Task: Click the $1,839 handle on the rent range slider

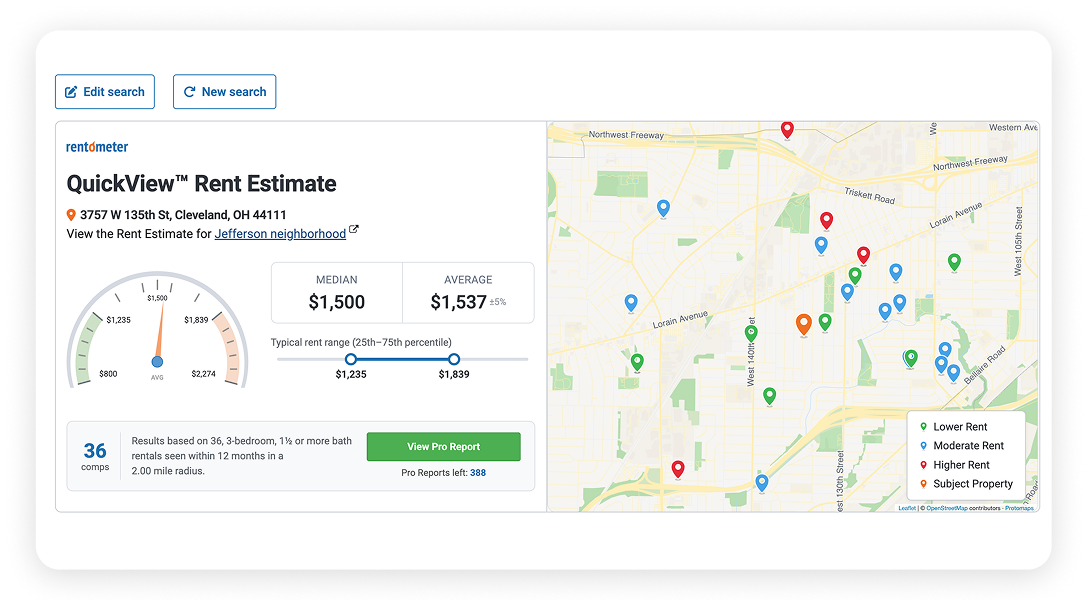Action: coord(454,359)
